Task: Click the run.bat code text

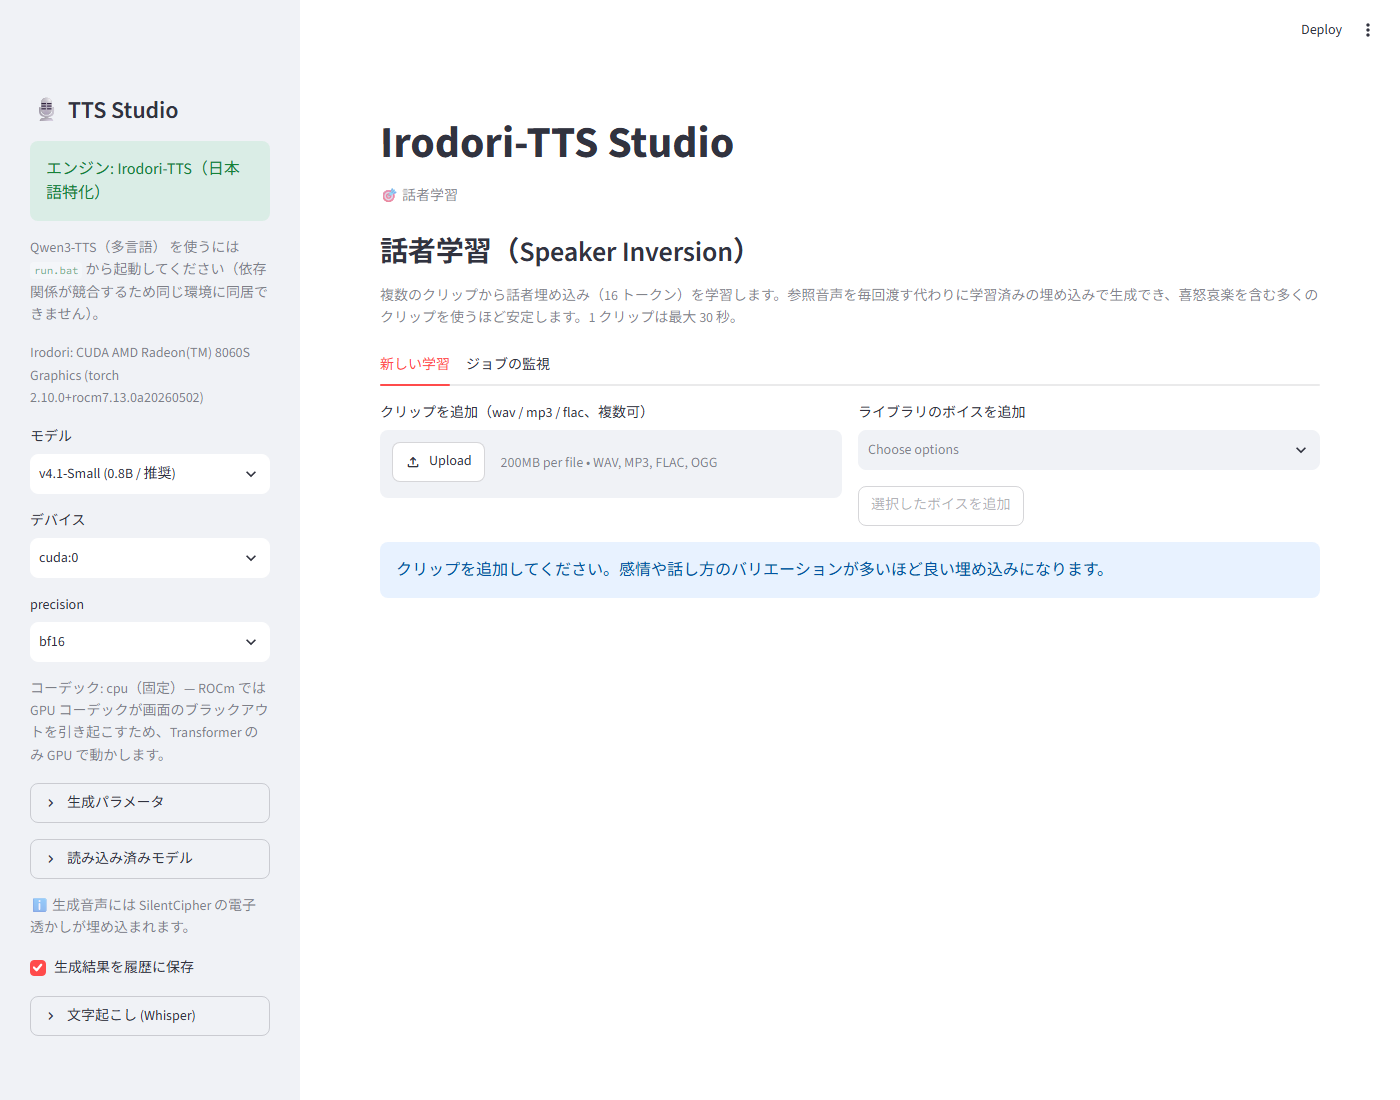Action: pyautogui.click(x=56, y=270)
